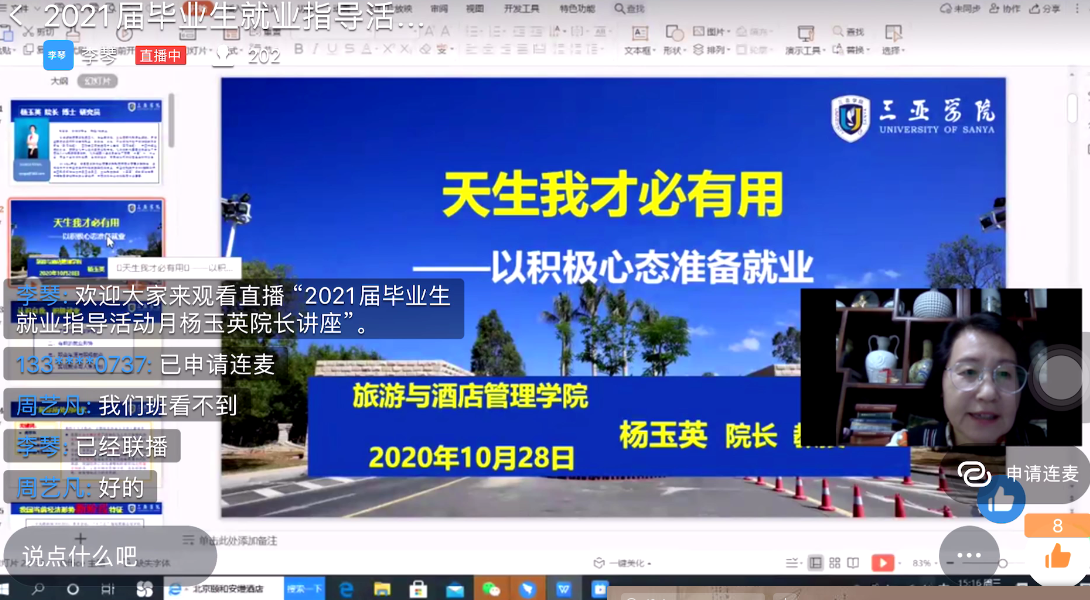The width and height of the screenshot is (1090, 600).
Task: Click the thumbs-up like icon
Action: click(1057, 556)
